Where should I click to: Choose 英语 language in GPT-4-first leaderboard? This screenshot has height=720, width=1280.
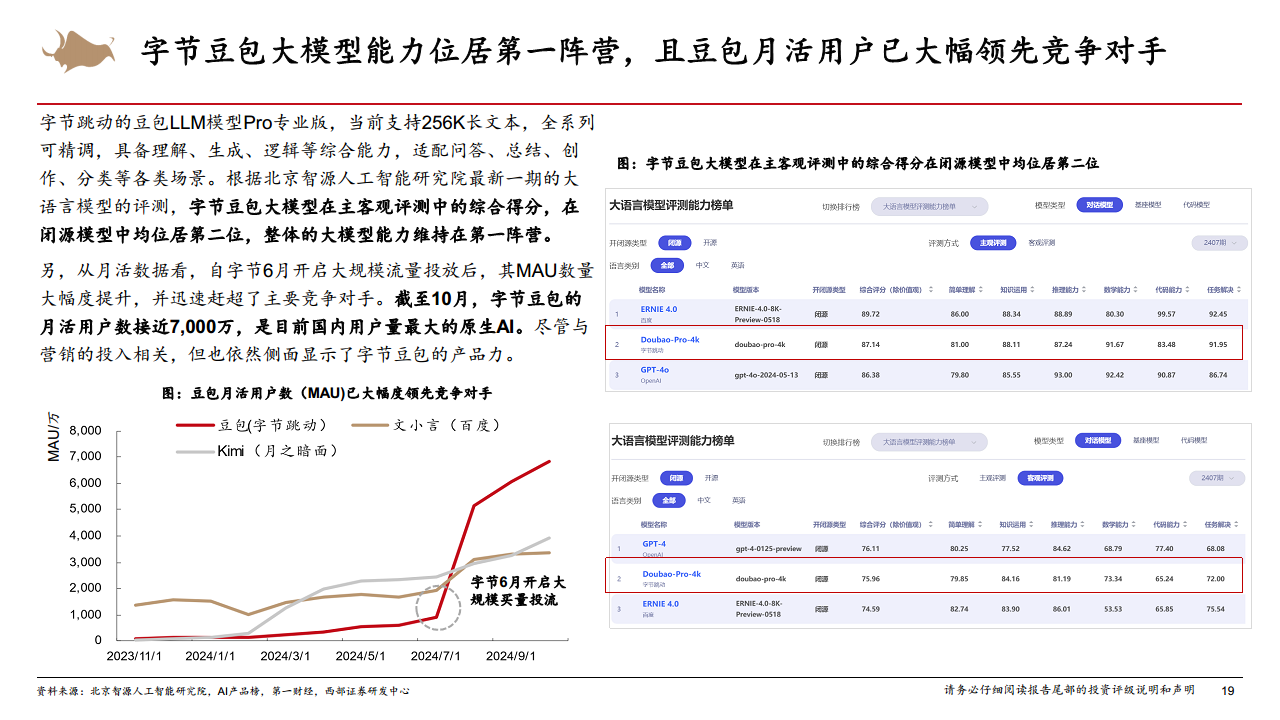pos(738,500)
